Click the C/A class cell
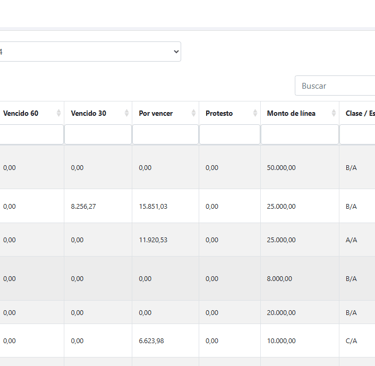375x366 pixels. tap(351, 341)
